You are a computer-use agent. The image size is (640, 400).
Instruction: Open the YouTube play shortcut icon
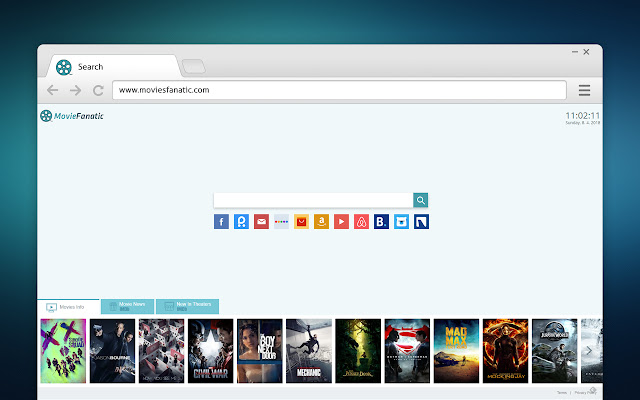point(341,222)
